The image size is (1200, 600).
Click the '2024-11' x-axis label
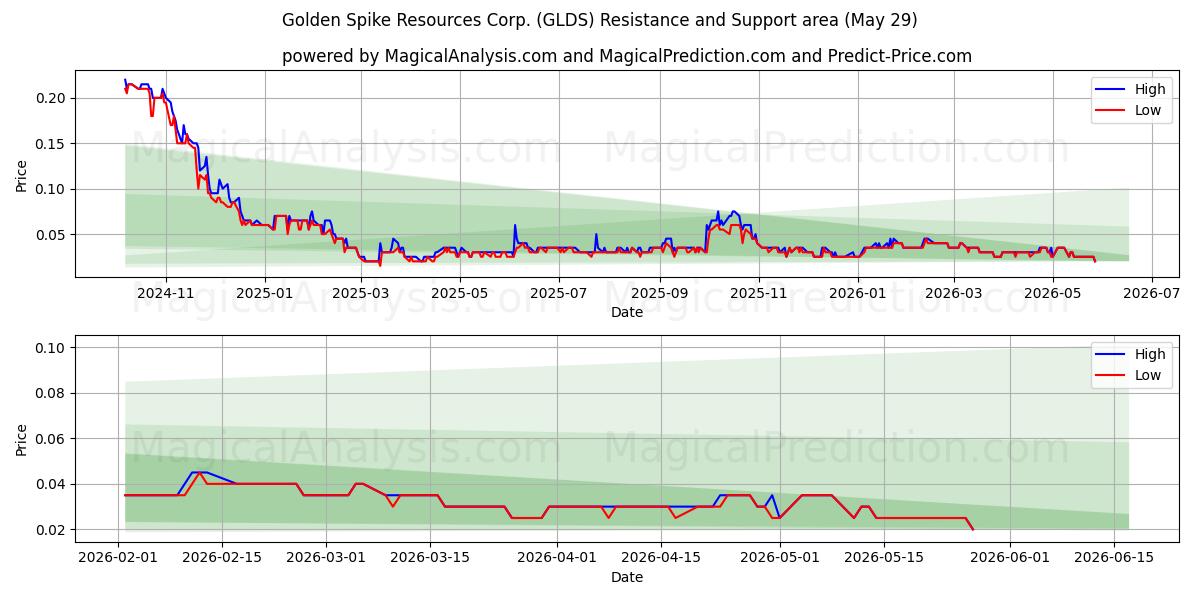[165, 294]
